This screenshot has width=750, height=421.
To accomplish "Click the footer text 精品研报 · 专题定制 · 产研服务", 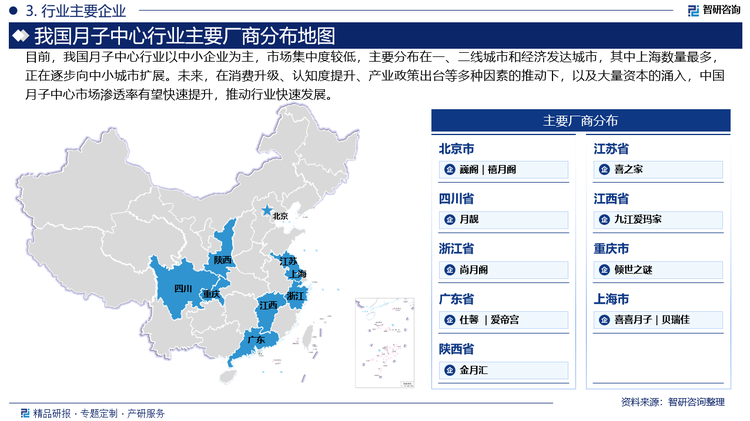I will click(x=99, y=413).
